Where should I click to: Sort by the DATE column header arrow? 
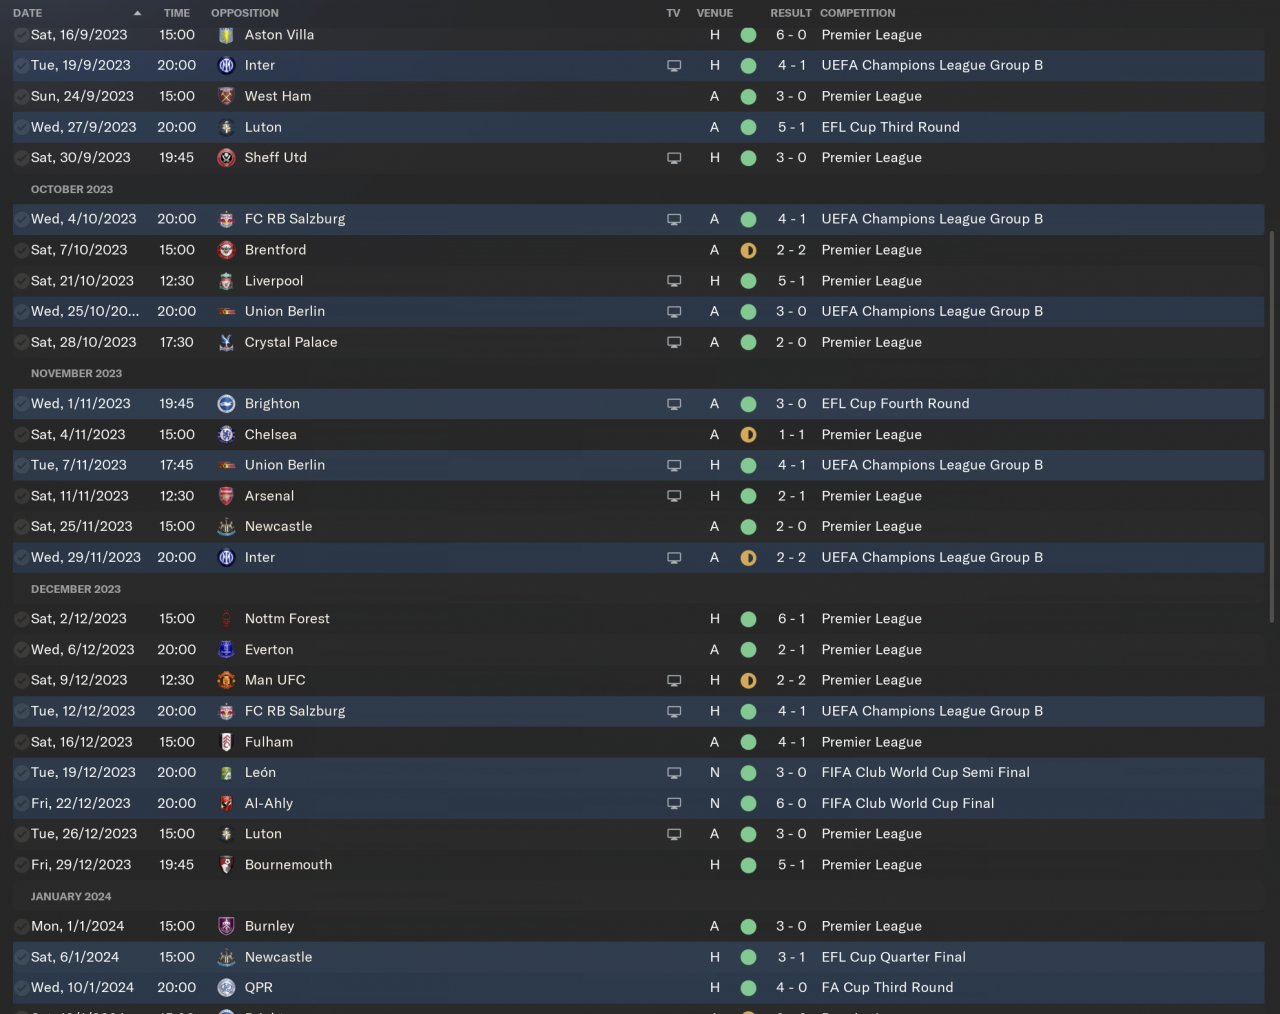click(x=137, y=13)
